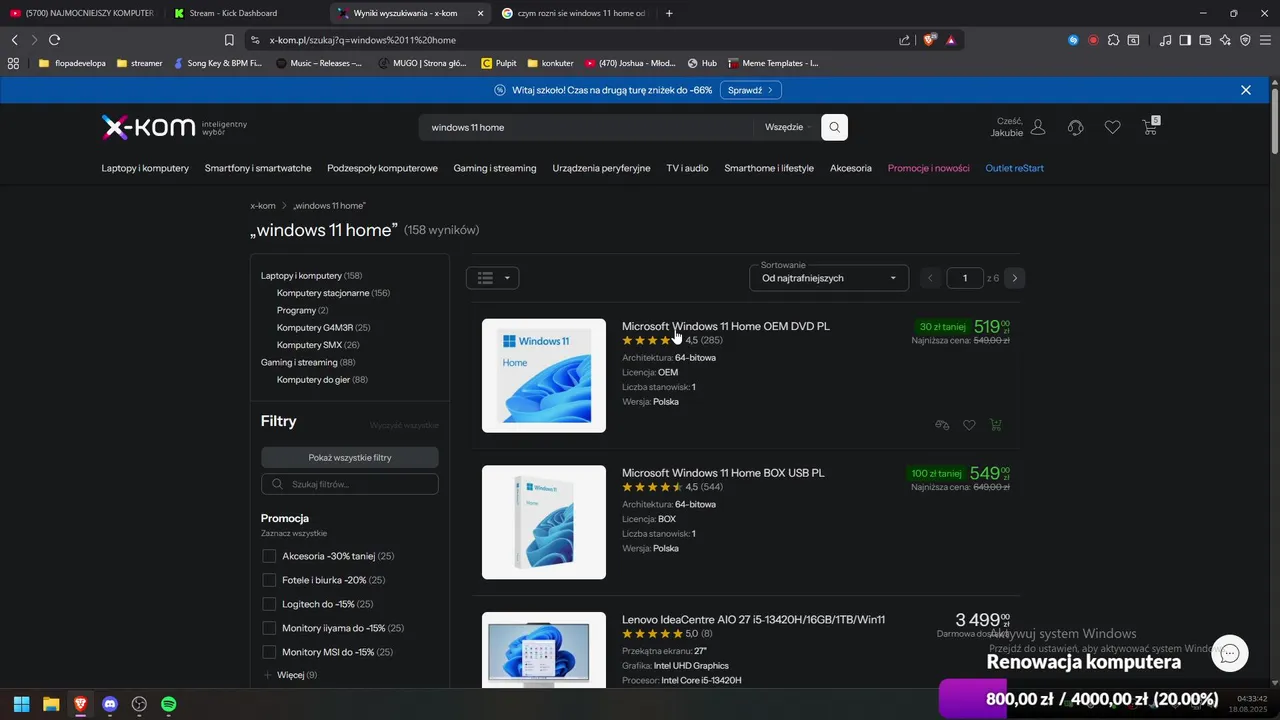Click the Sprawdź button in promo banner
This screenshot has height=720, width=1280.
[x=751, y=90]
